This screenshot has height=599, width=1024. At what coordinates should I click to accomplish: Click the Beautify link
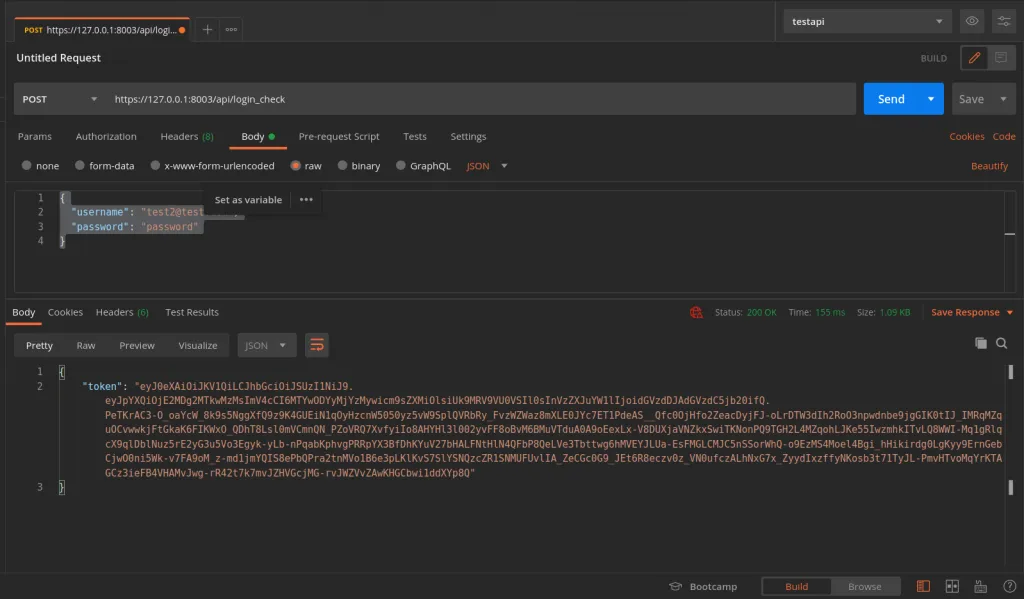tap(989, 166)
